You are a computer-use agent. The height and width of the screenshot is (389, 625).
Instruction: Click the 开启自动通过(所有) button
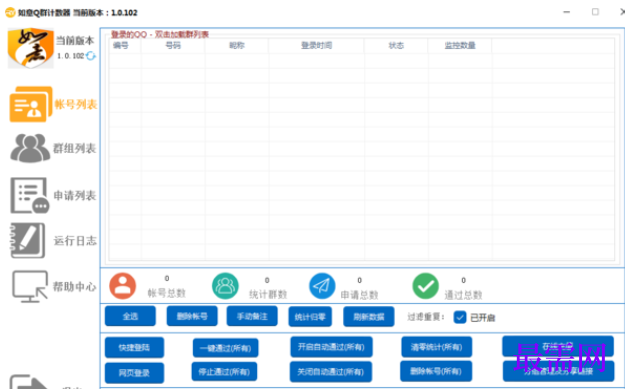[x=331, y=347]
